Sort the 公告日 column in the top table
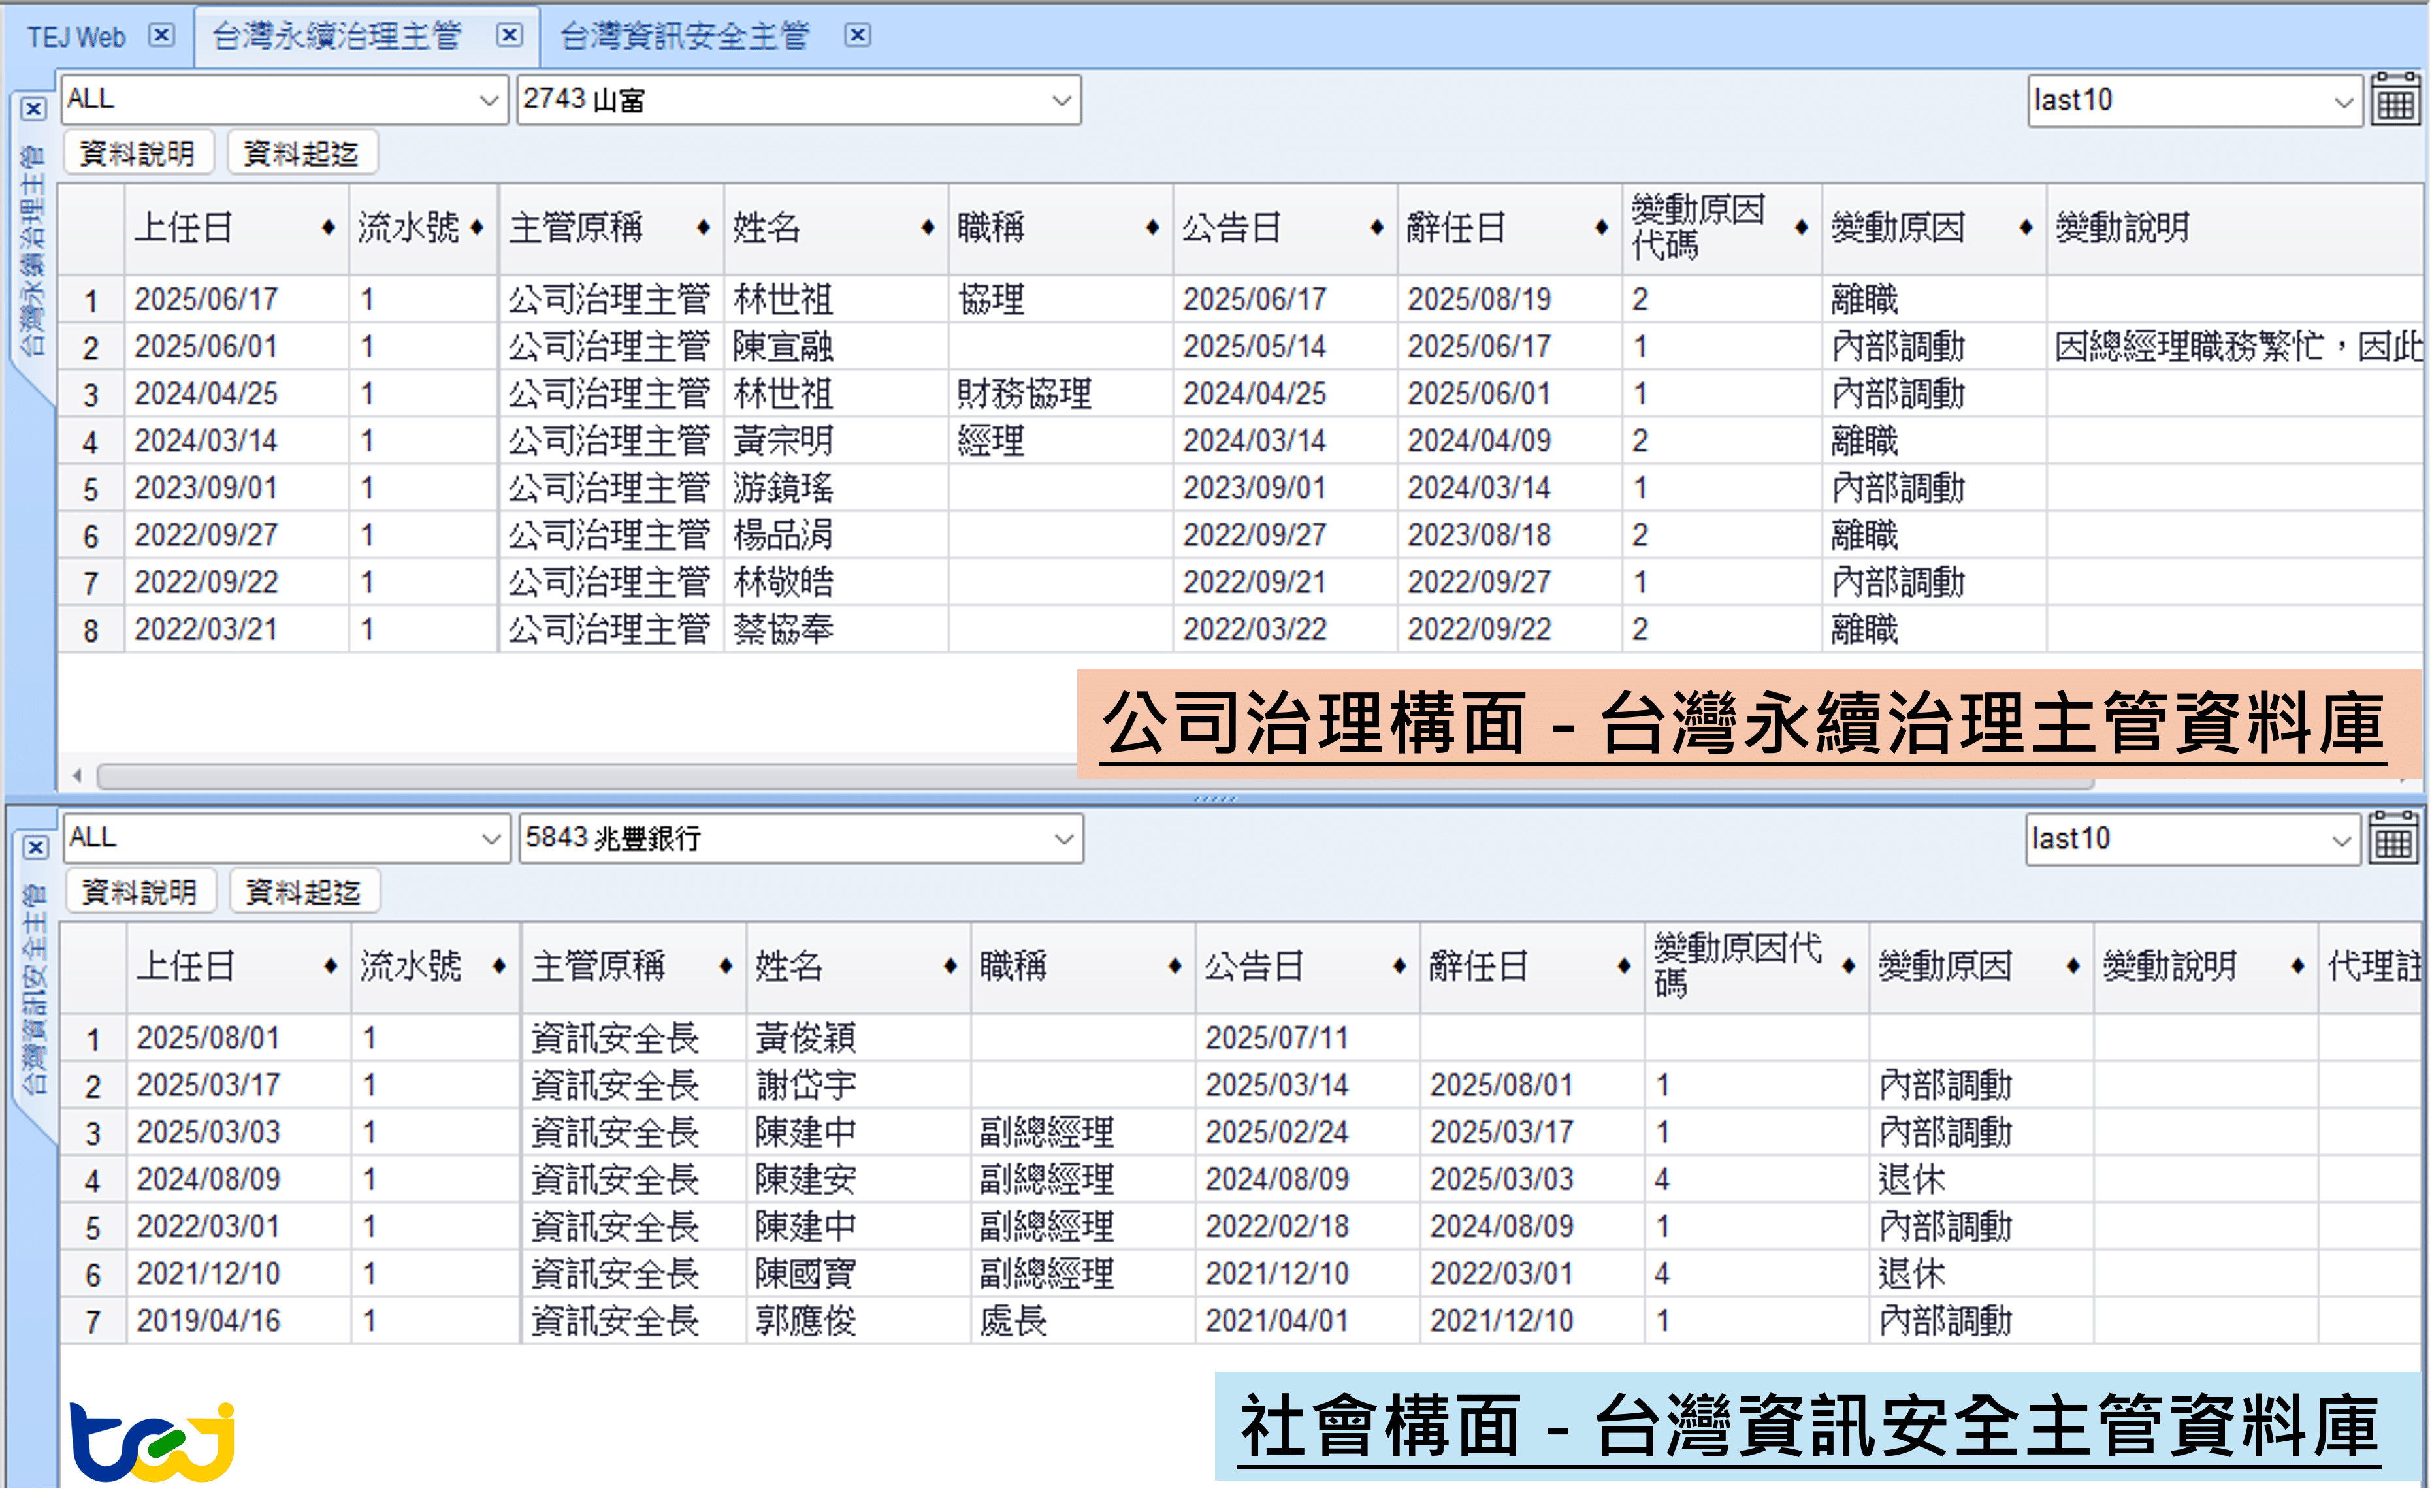This screenshot has width=2432, height=1512. pos(1376,228)
